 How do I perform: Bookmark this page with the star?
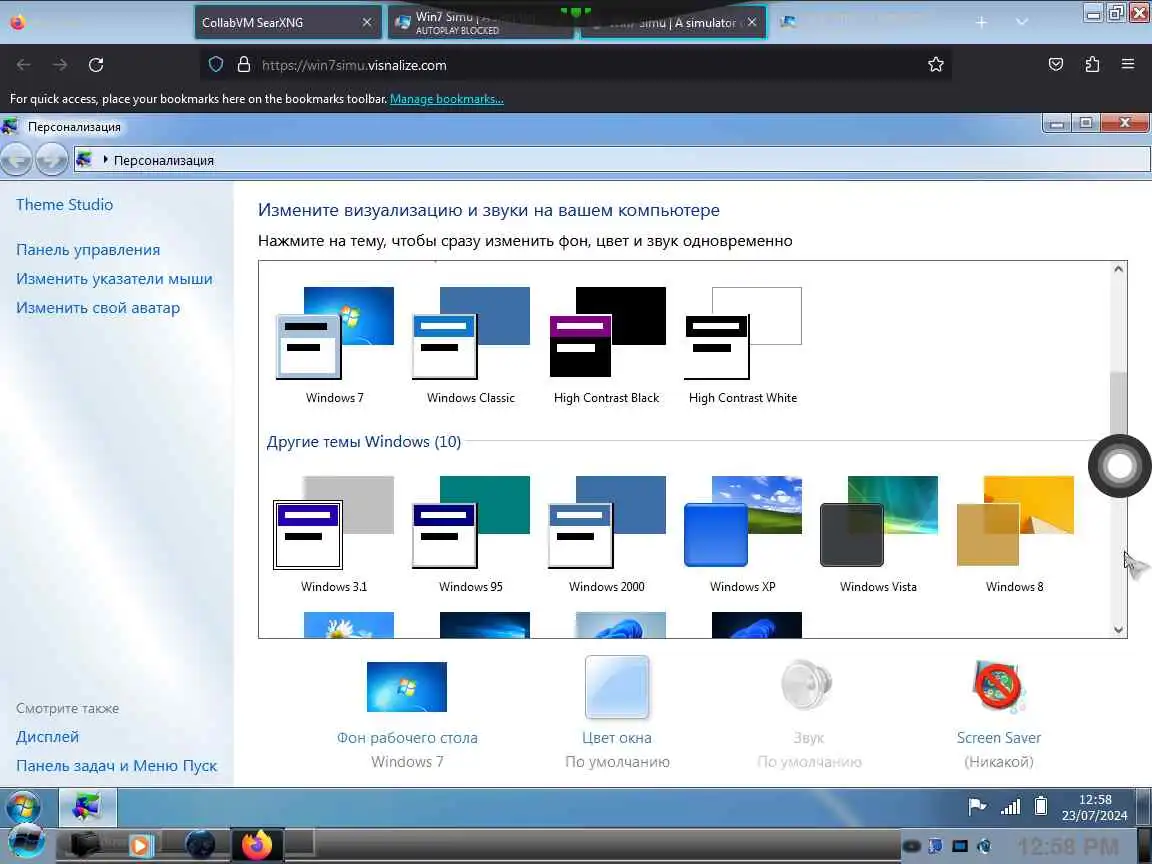coord(935,65)
